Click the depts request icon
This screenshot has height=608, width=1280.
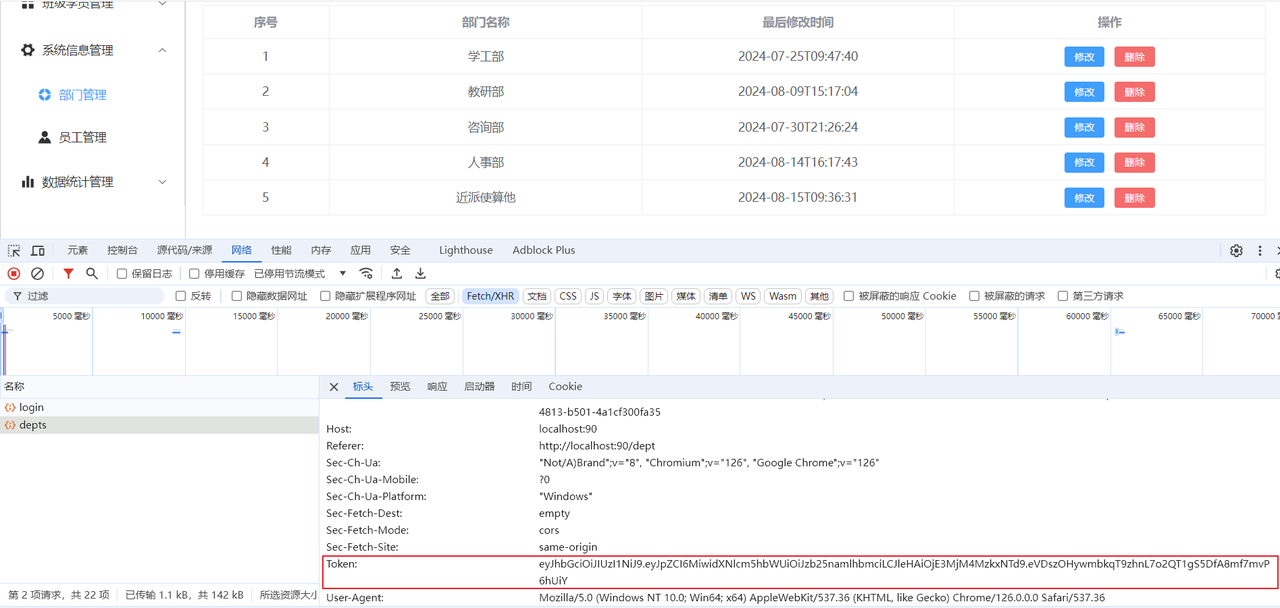point(10,425)
